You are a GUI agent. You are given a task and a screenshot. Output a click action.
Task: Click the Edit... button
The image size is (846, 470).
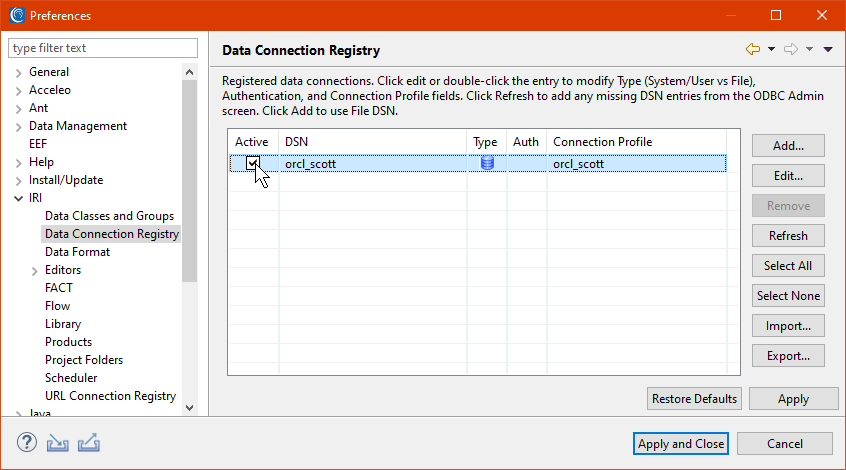pos(788,176)
